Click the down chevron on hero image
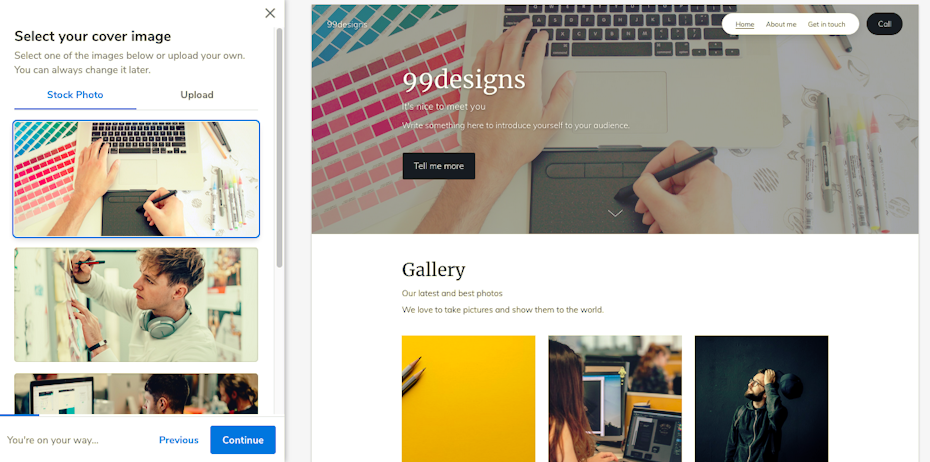 [615, 213]
